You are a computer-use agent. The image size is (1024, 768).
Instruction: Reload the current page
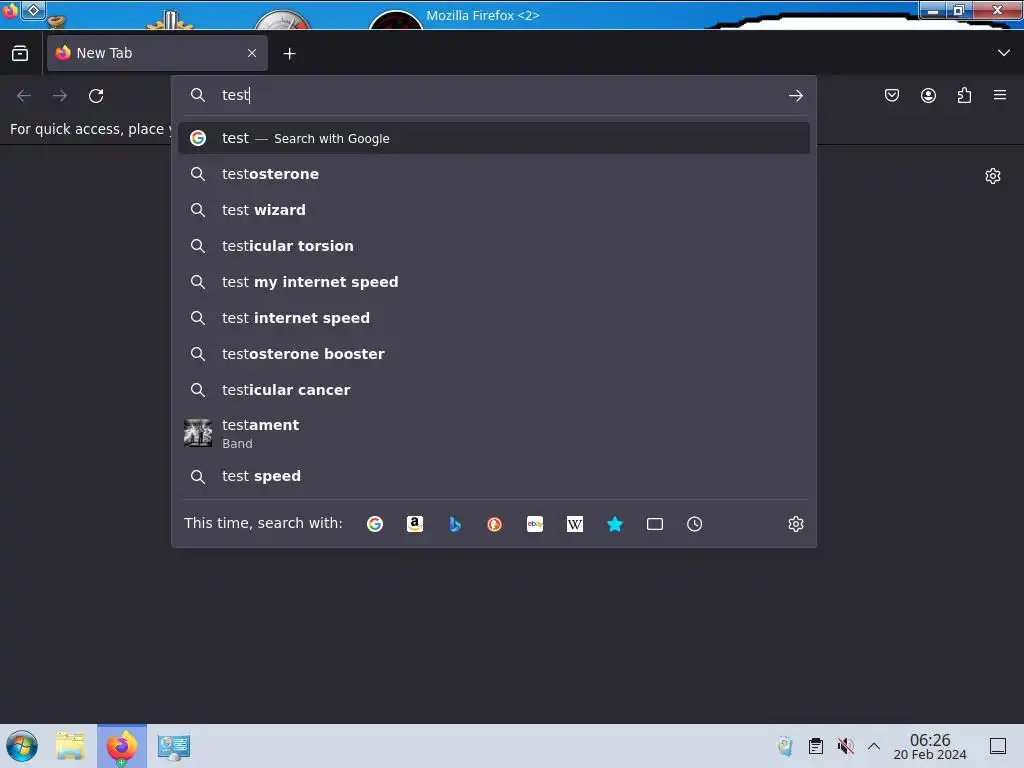[96, 96]
